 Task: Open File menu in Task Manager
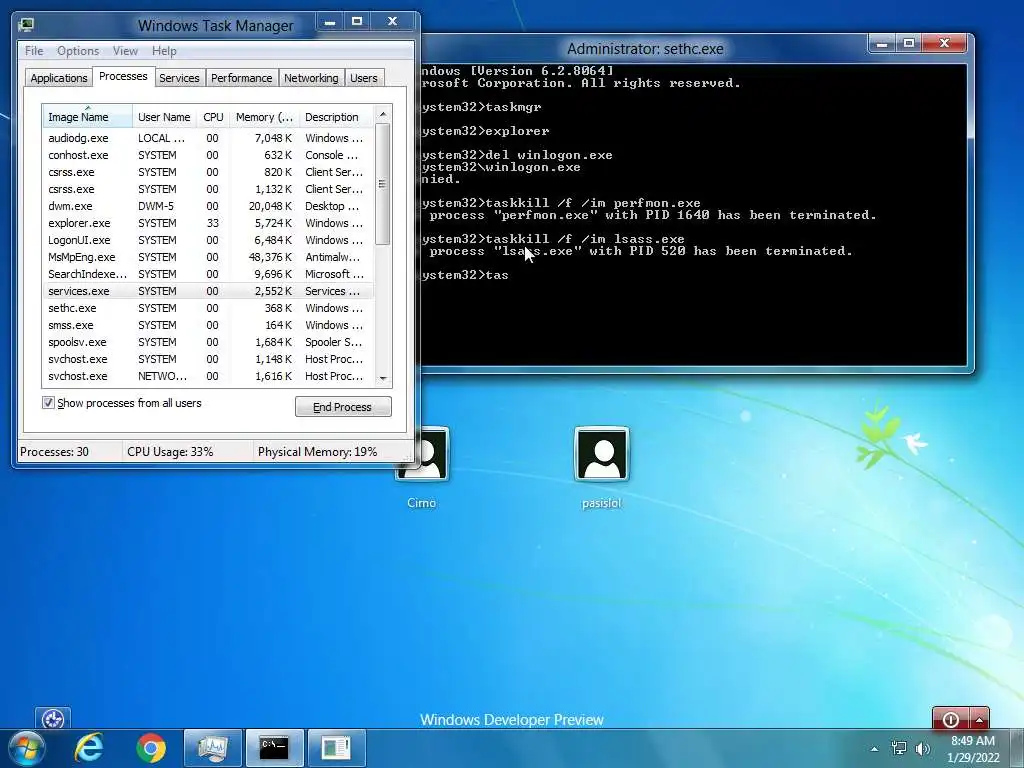click(34, 51)
